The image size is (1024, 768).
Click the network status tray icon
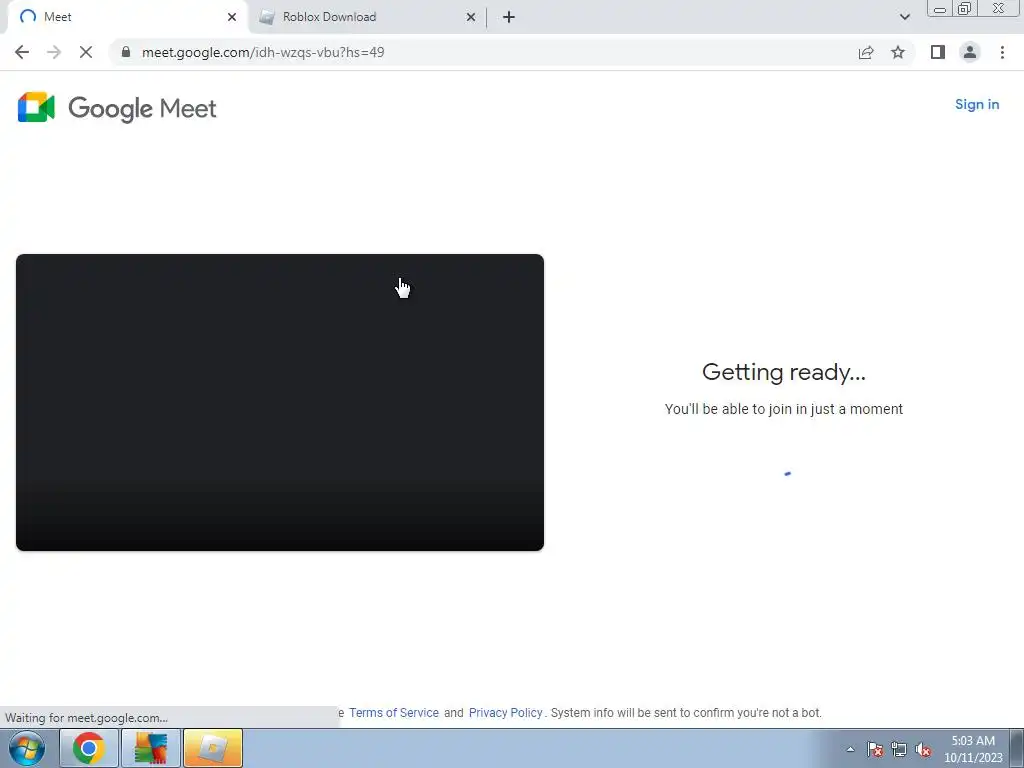pos(899,749)
